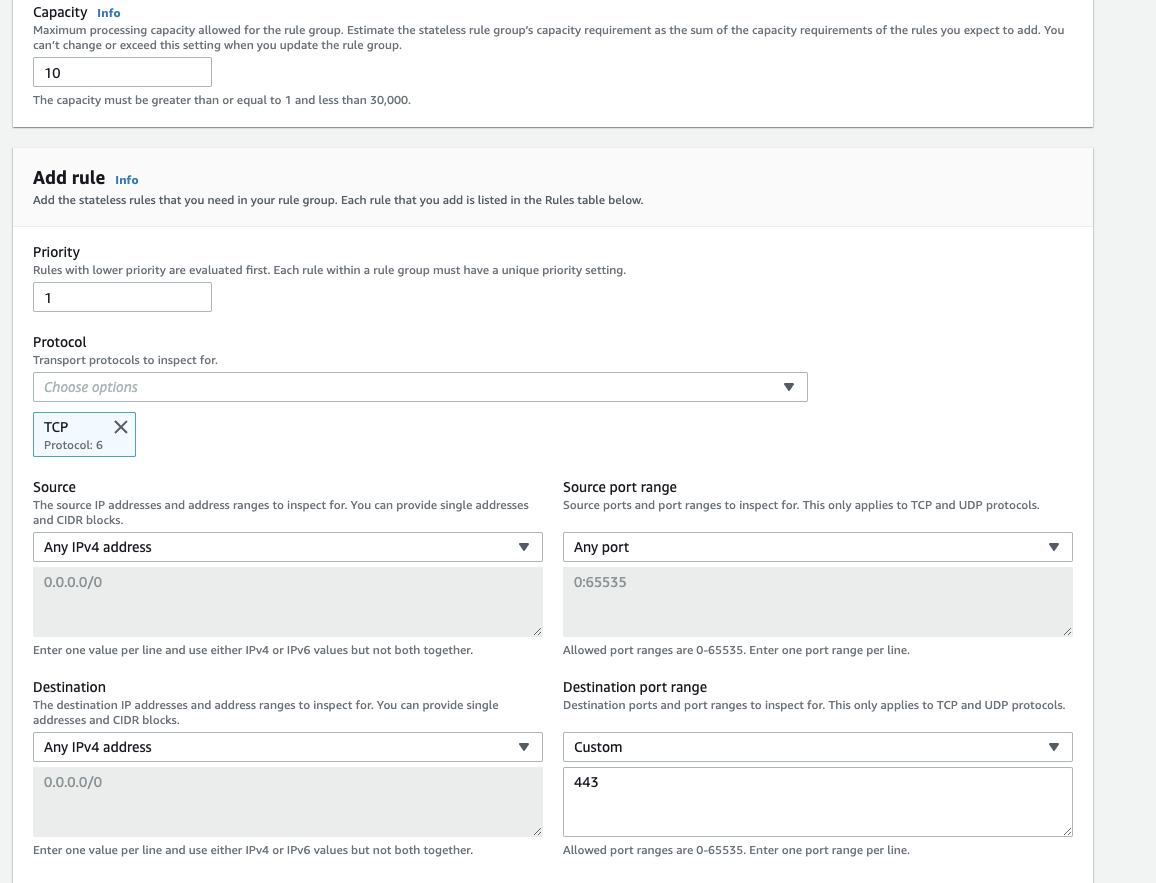
Task: Open the Protocol 'Choose options' dropdown
Action: [x=420, y=387]
